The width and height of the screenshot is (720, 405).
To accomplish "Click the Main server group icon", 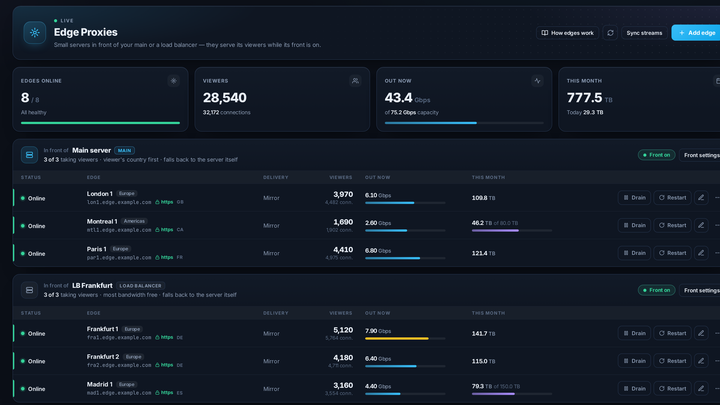I will (x=29, y=155).
